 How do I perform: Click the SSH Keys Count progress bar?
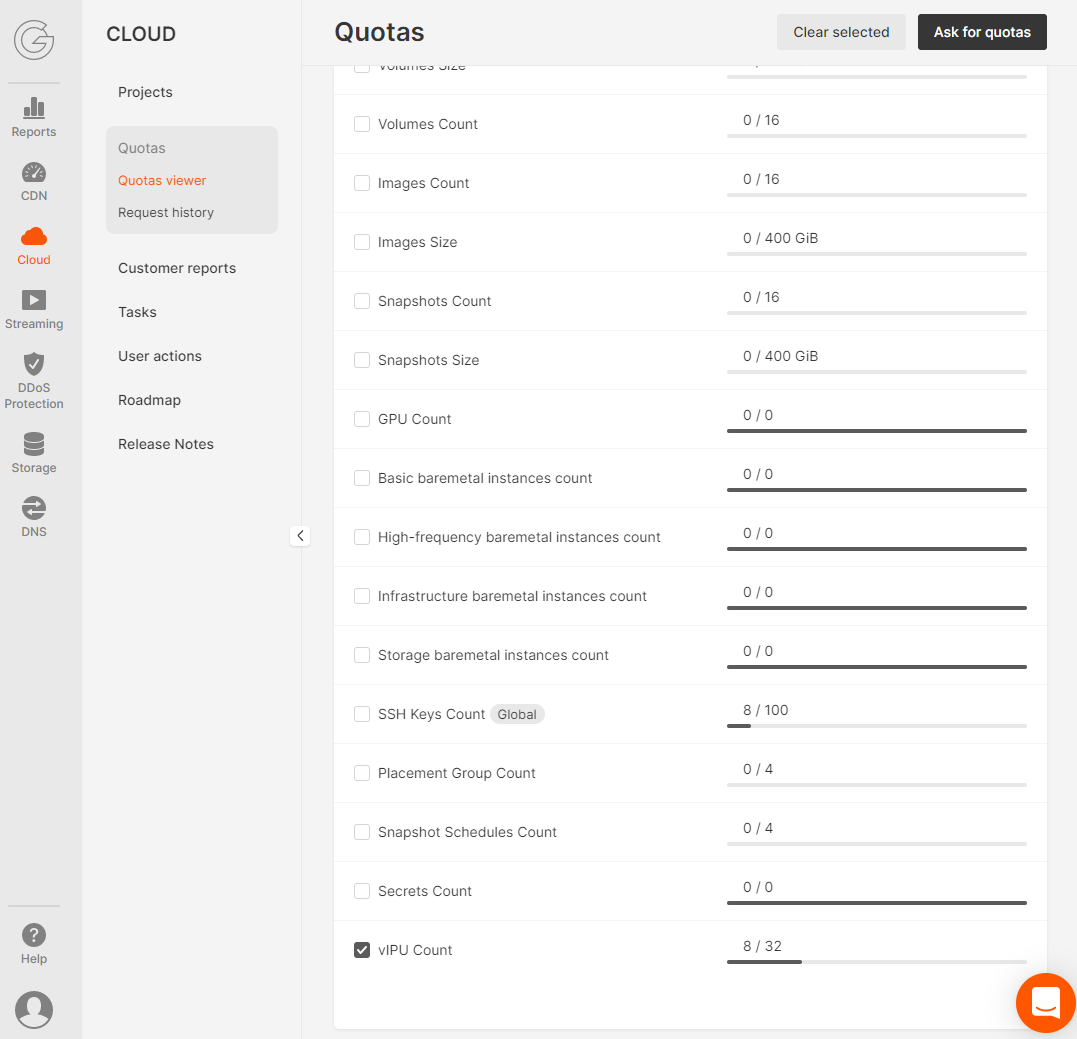pos(876,728)
